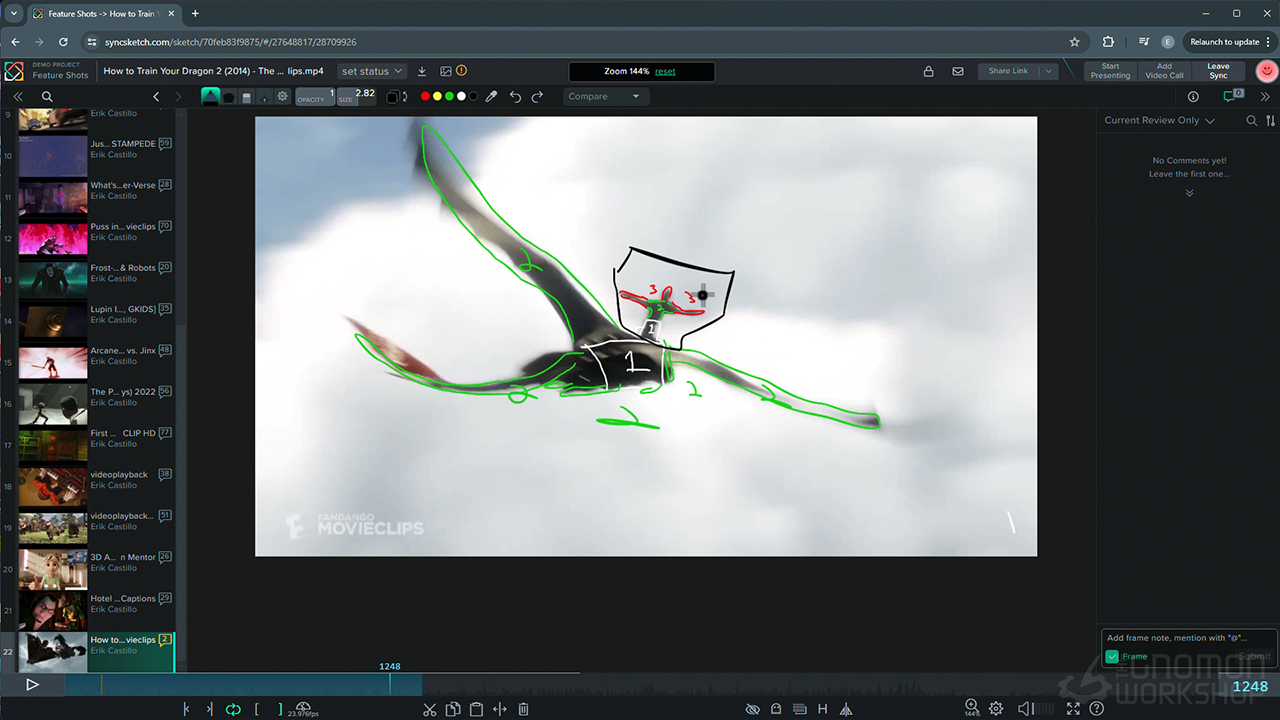Open the search in the left sidebar

[x=47, y=97]
